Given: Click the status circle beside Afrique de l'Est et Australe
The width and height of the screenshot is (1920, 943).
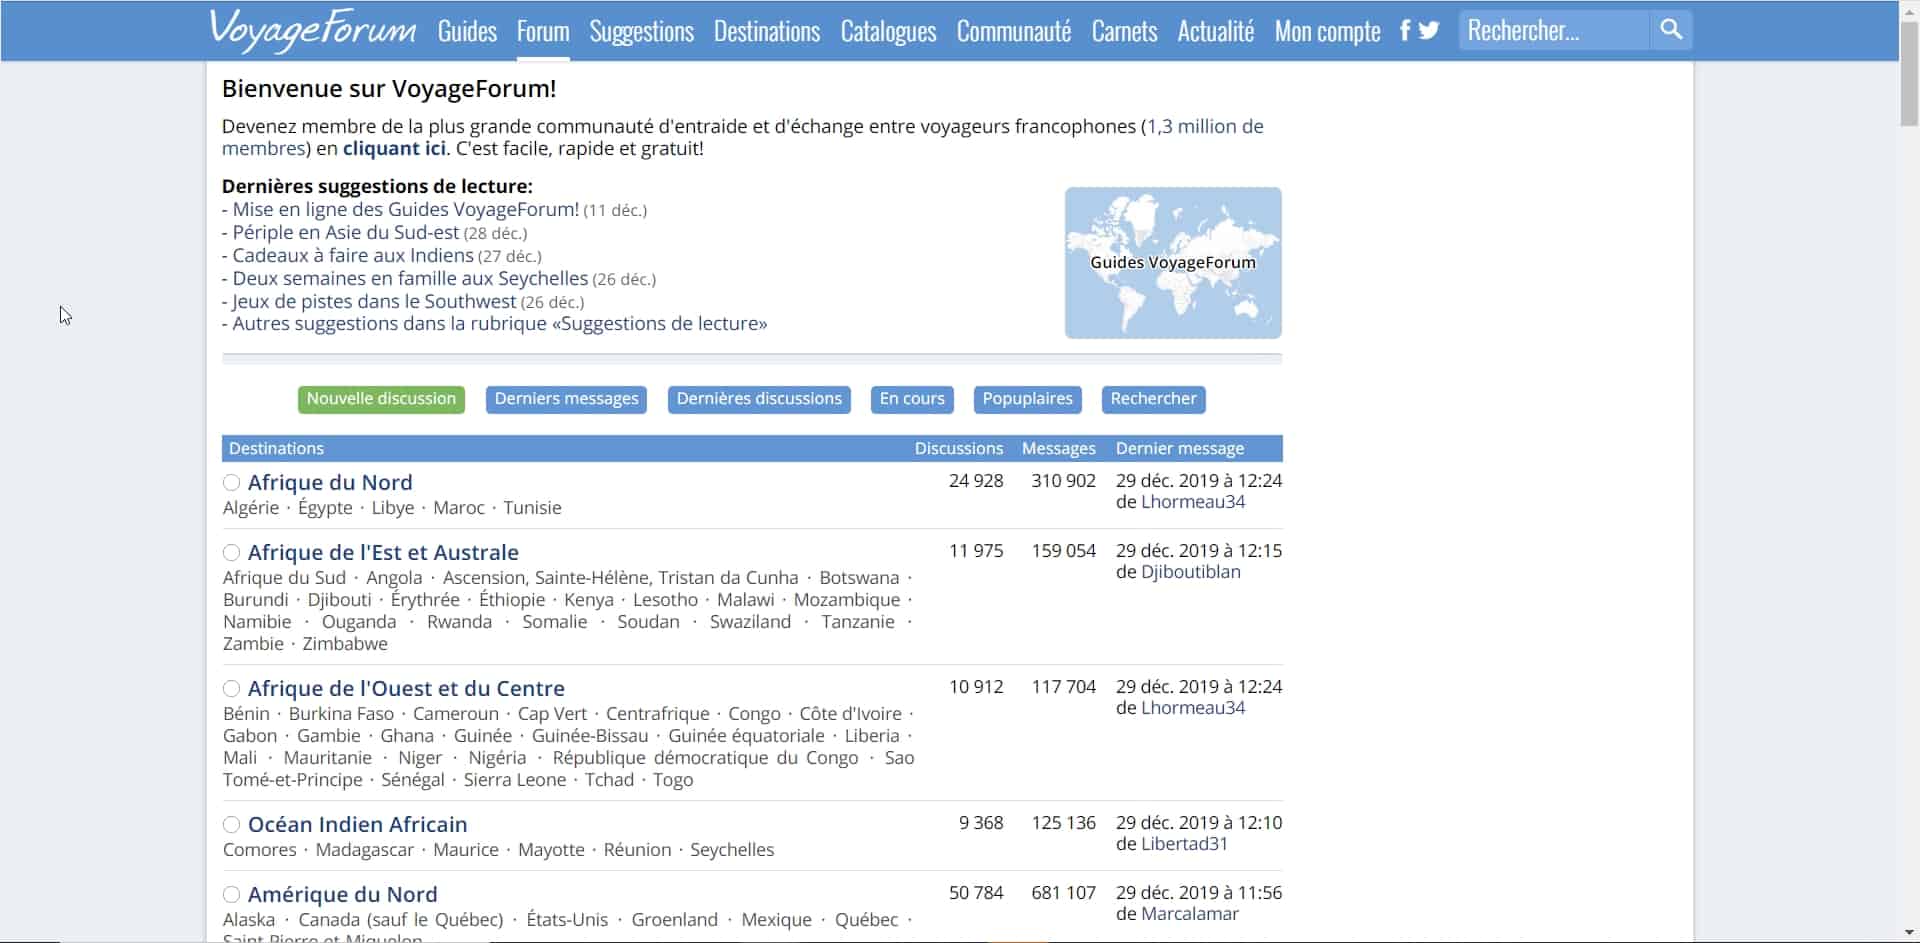Looking at the screenshot, I should pyautogui.click(x=231, y=553).
